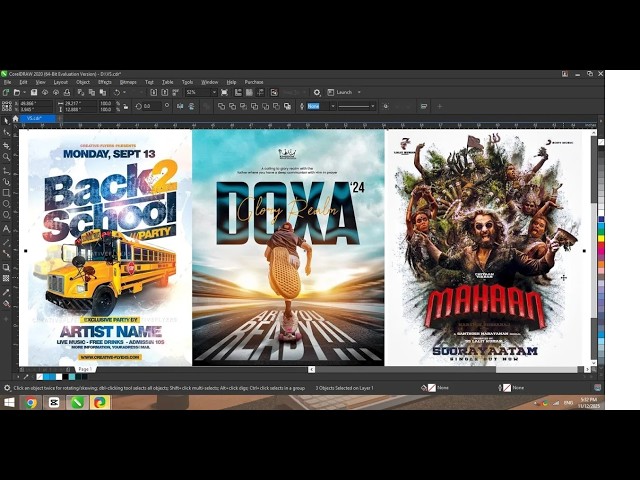The height and width of the screenshot is (480, 640).
Task: Select the Zoom magnifier tool
Action: tap(6, 157)
